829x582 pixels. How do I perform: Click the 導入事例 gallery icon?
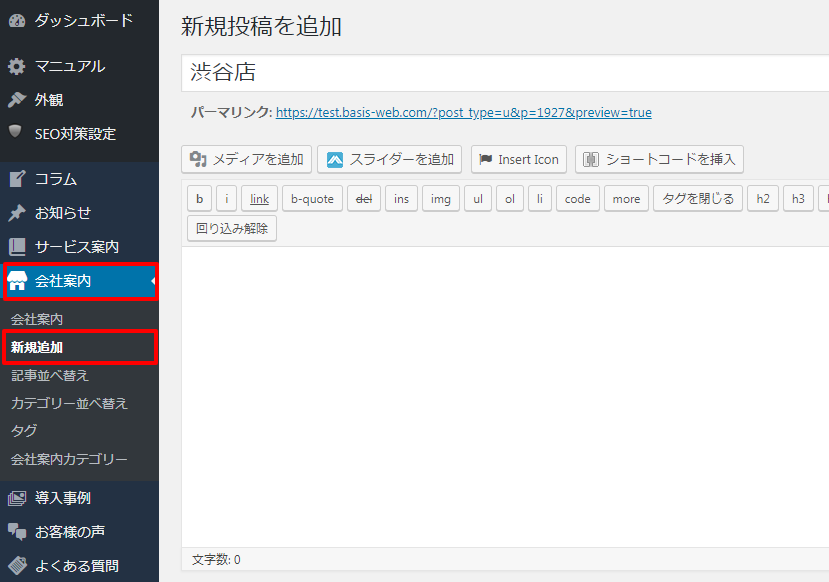coord(17,498)
